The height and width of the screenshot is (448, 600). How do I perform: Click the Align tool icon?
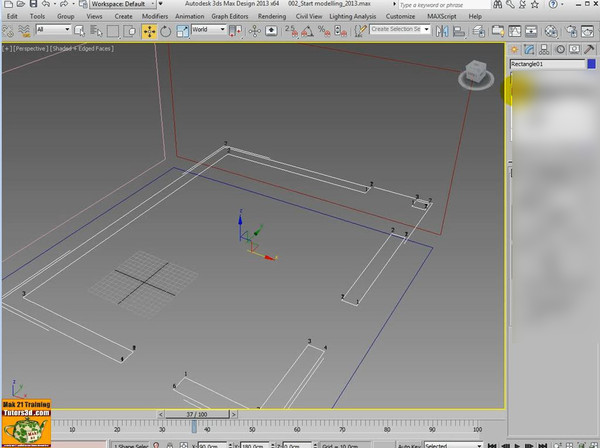click(x=459, y=31)
